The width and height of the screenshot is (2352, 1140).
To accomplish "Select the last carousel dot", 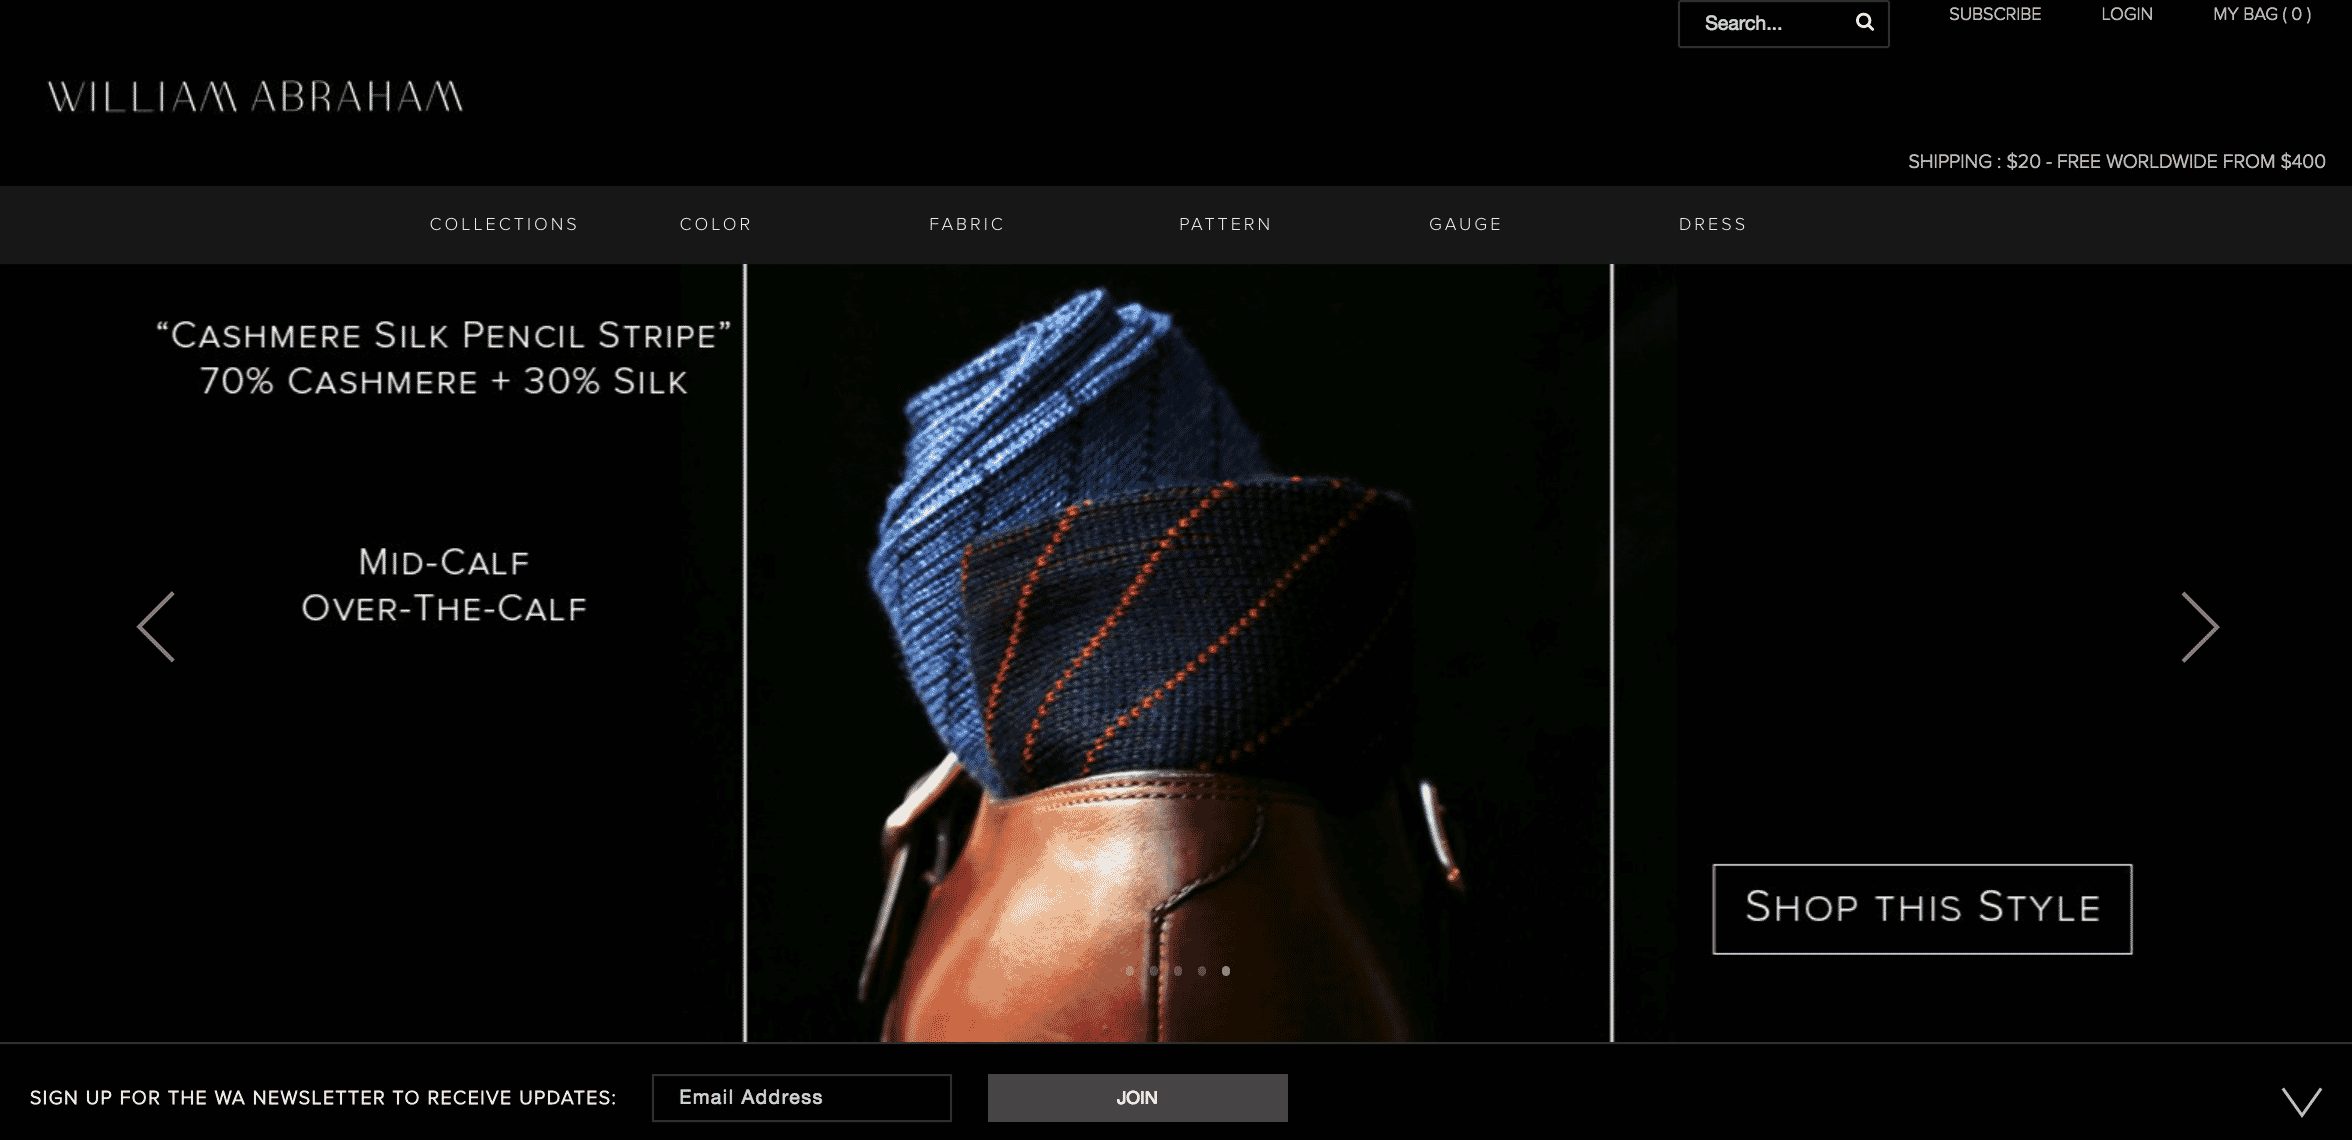I will point(1226,971).
